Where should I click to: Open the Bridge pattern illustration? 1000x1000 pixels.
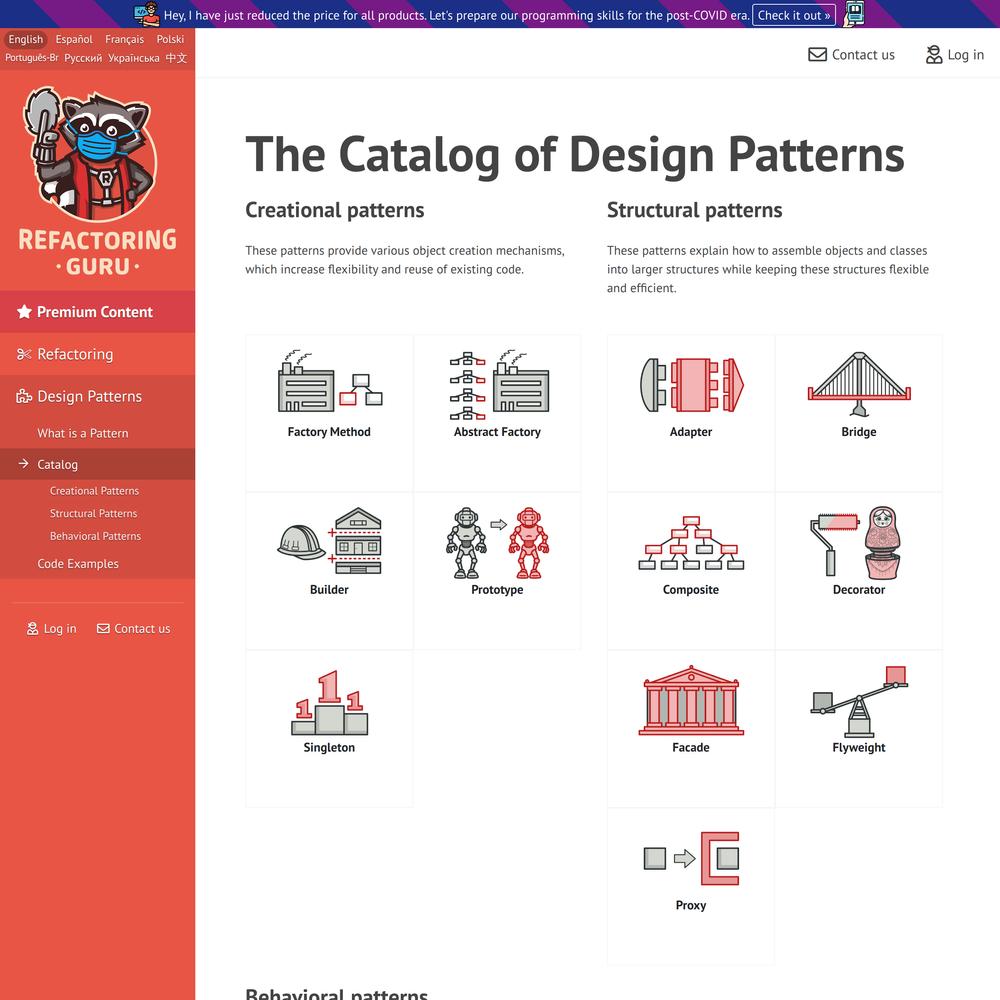pos(859,384)
